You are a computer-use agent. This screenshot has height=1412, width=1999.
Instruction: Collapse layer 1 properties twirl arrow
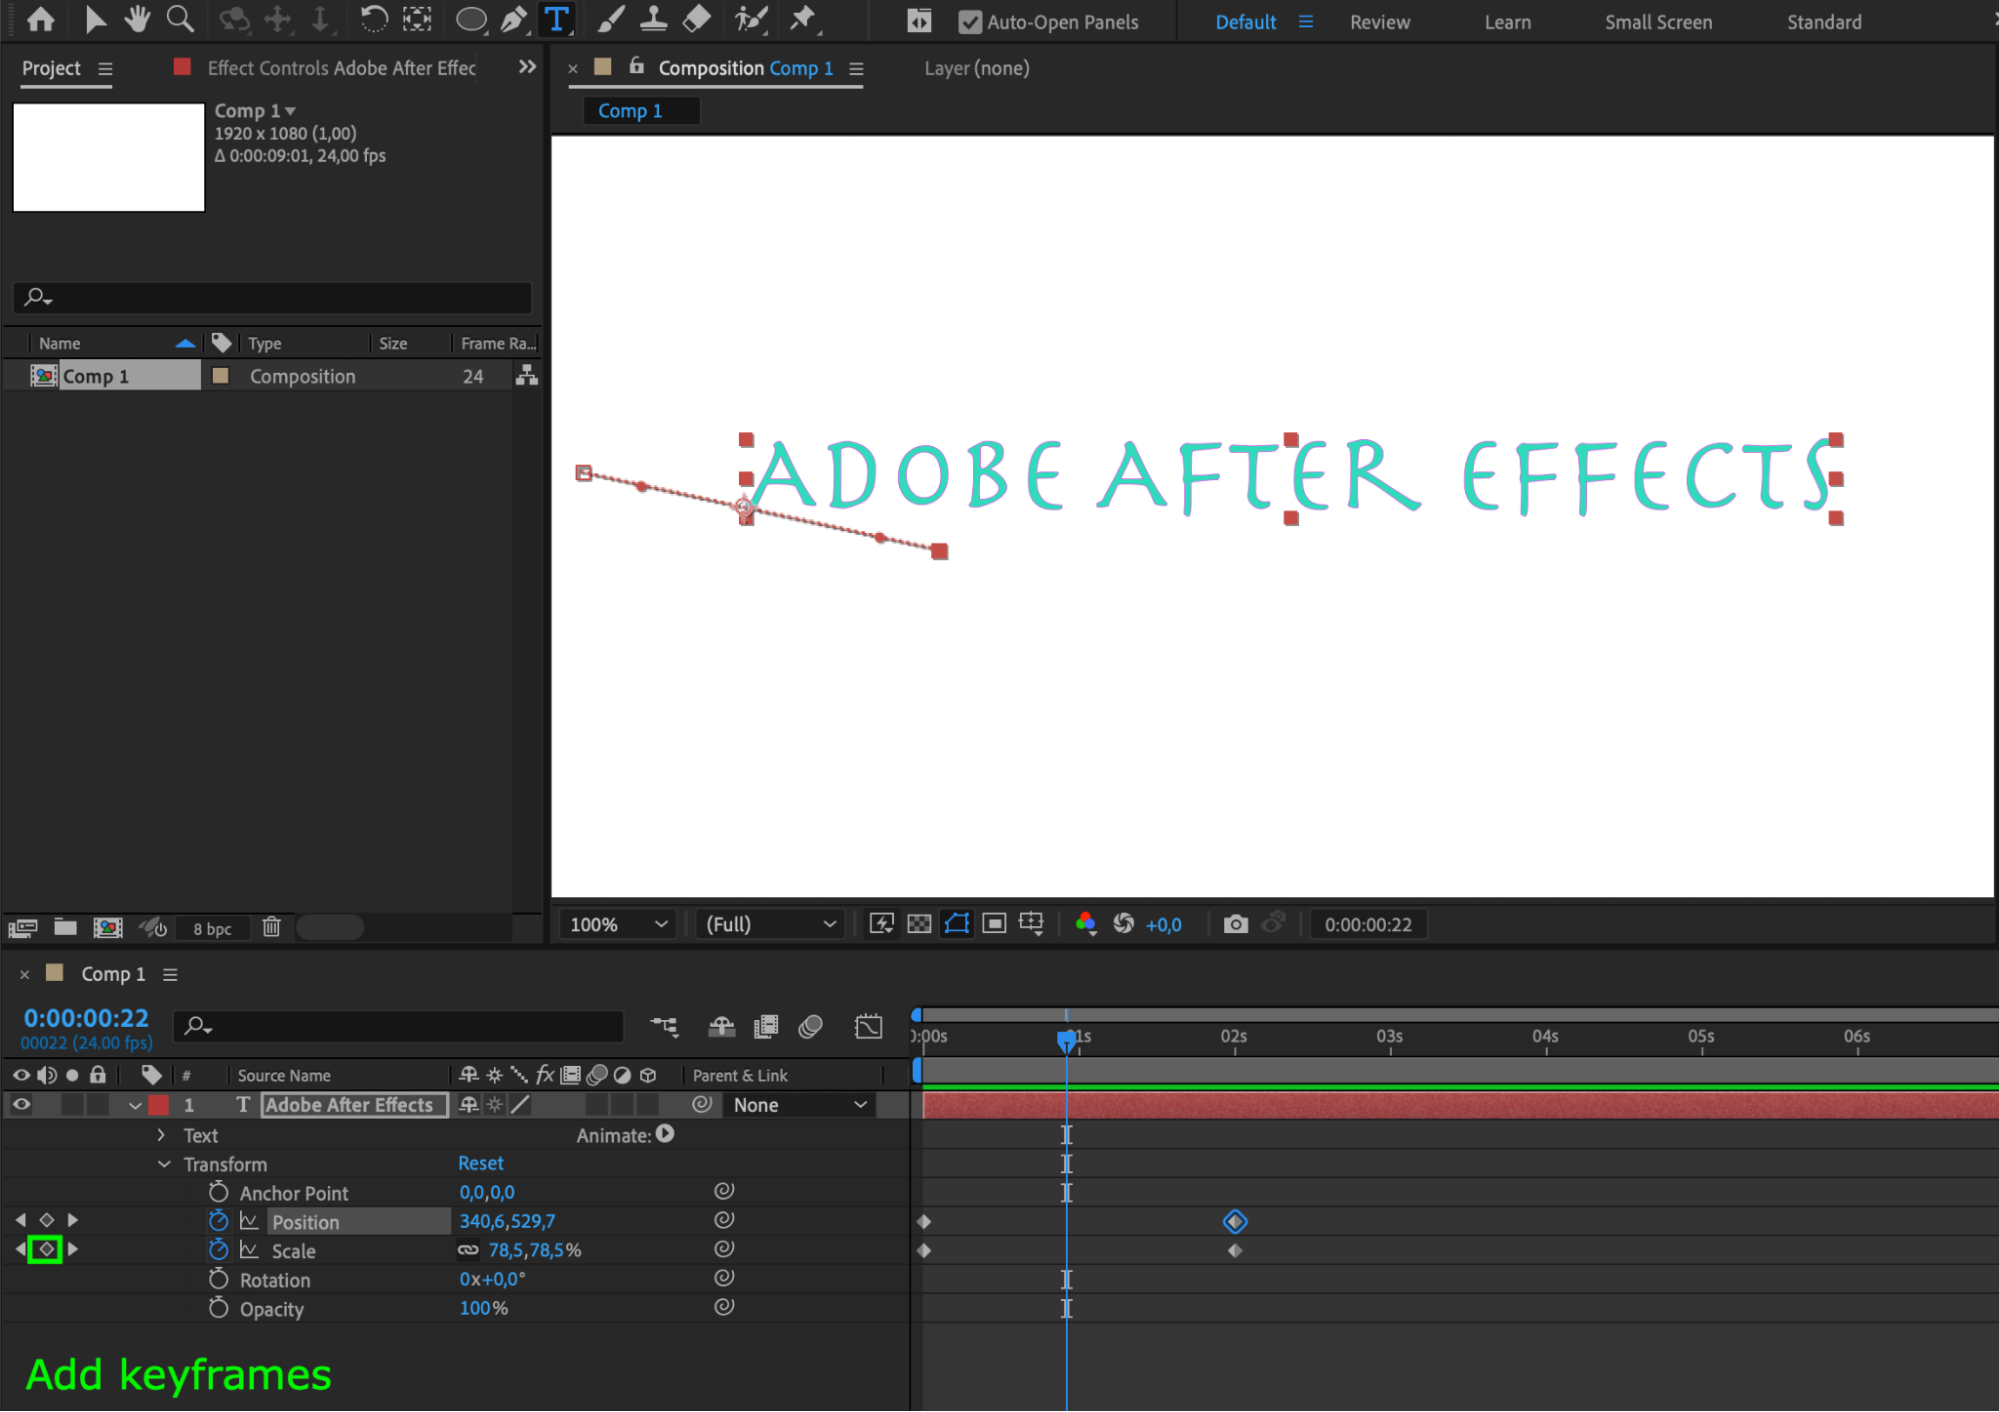[x=135, y=1106]
